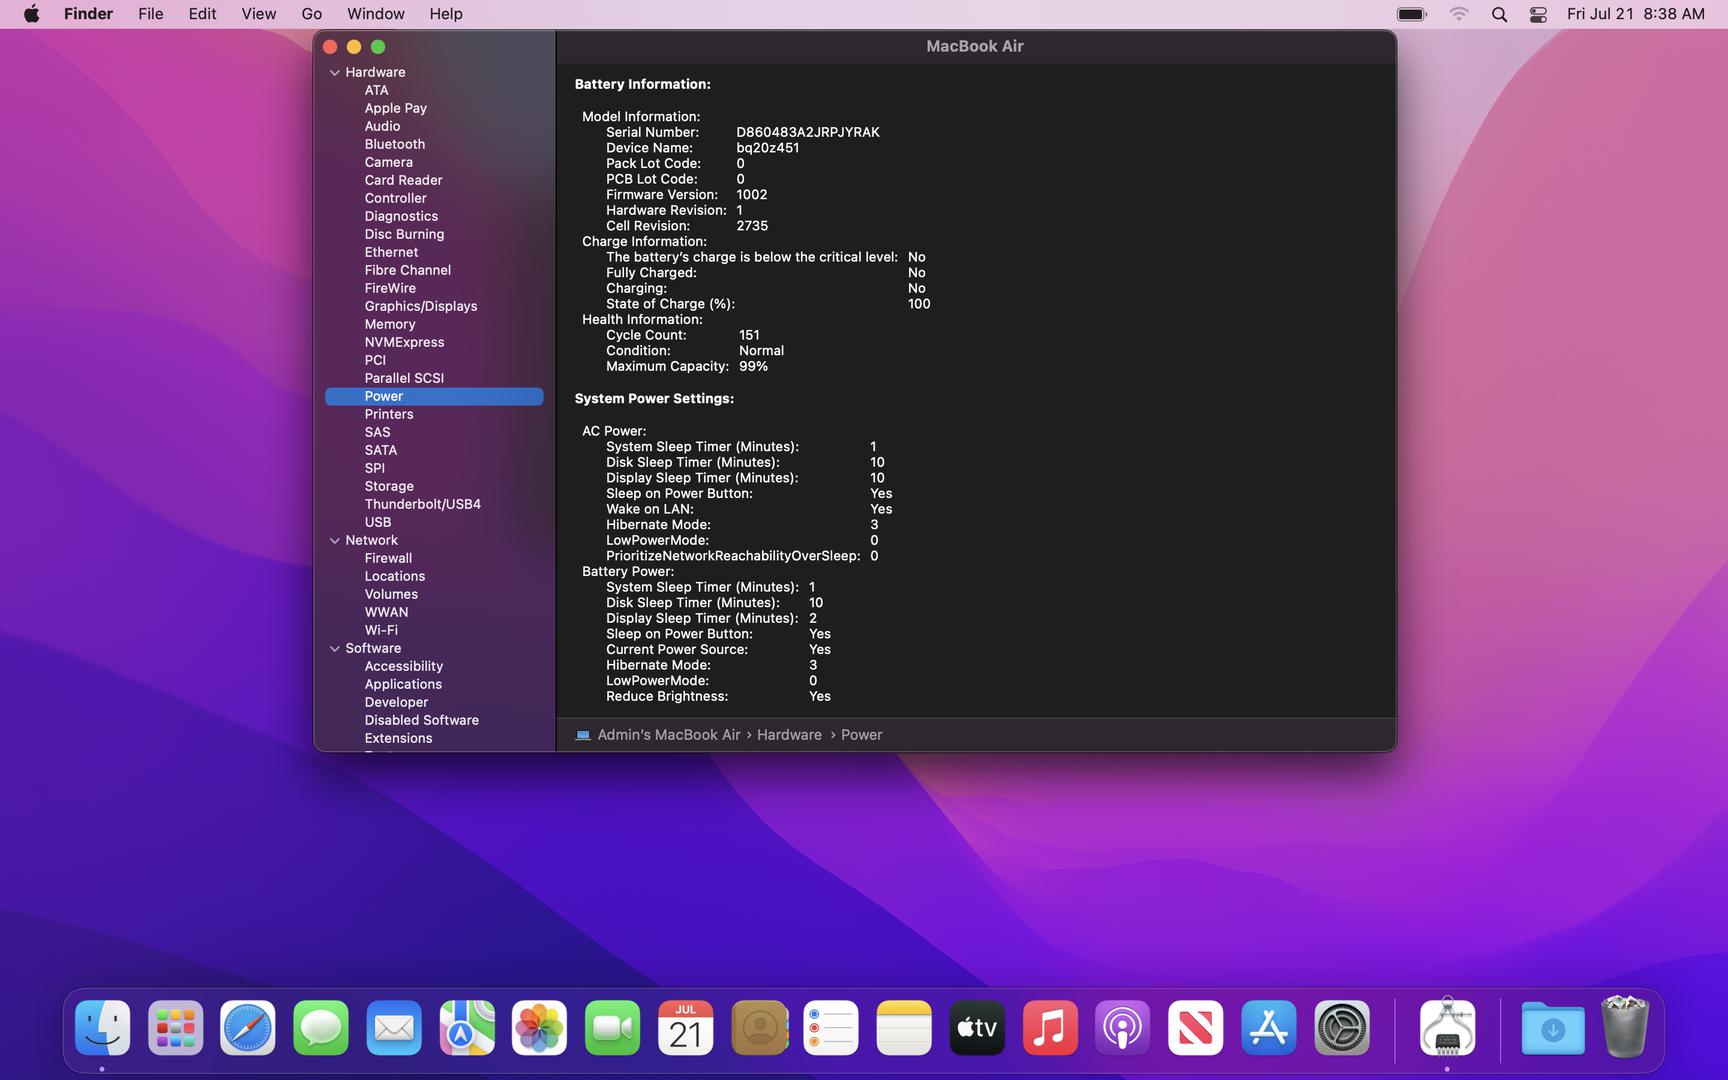Click Maximum Capacity value 99%
The height and width of the screenshot is (1080, 1728).
(x=754, y=366)
